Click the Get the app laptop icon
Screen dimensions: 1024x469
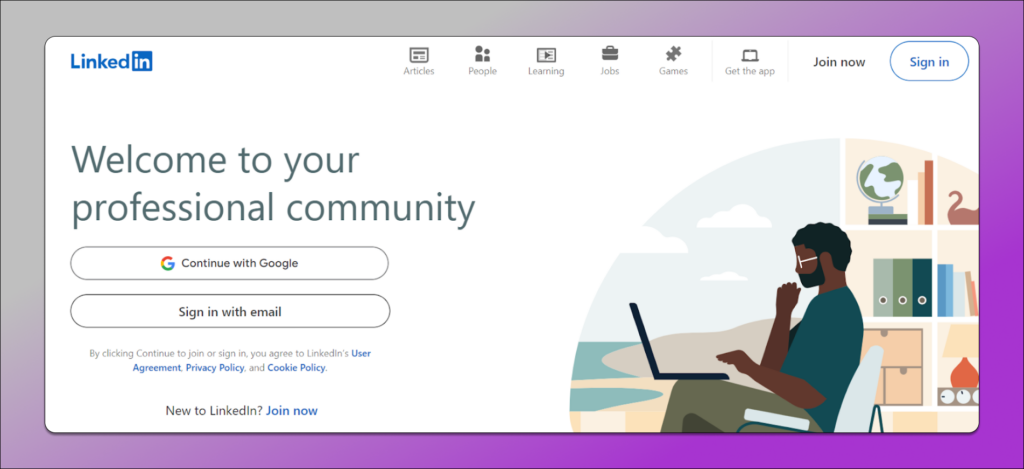click(750, 55)
